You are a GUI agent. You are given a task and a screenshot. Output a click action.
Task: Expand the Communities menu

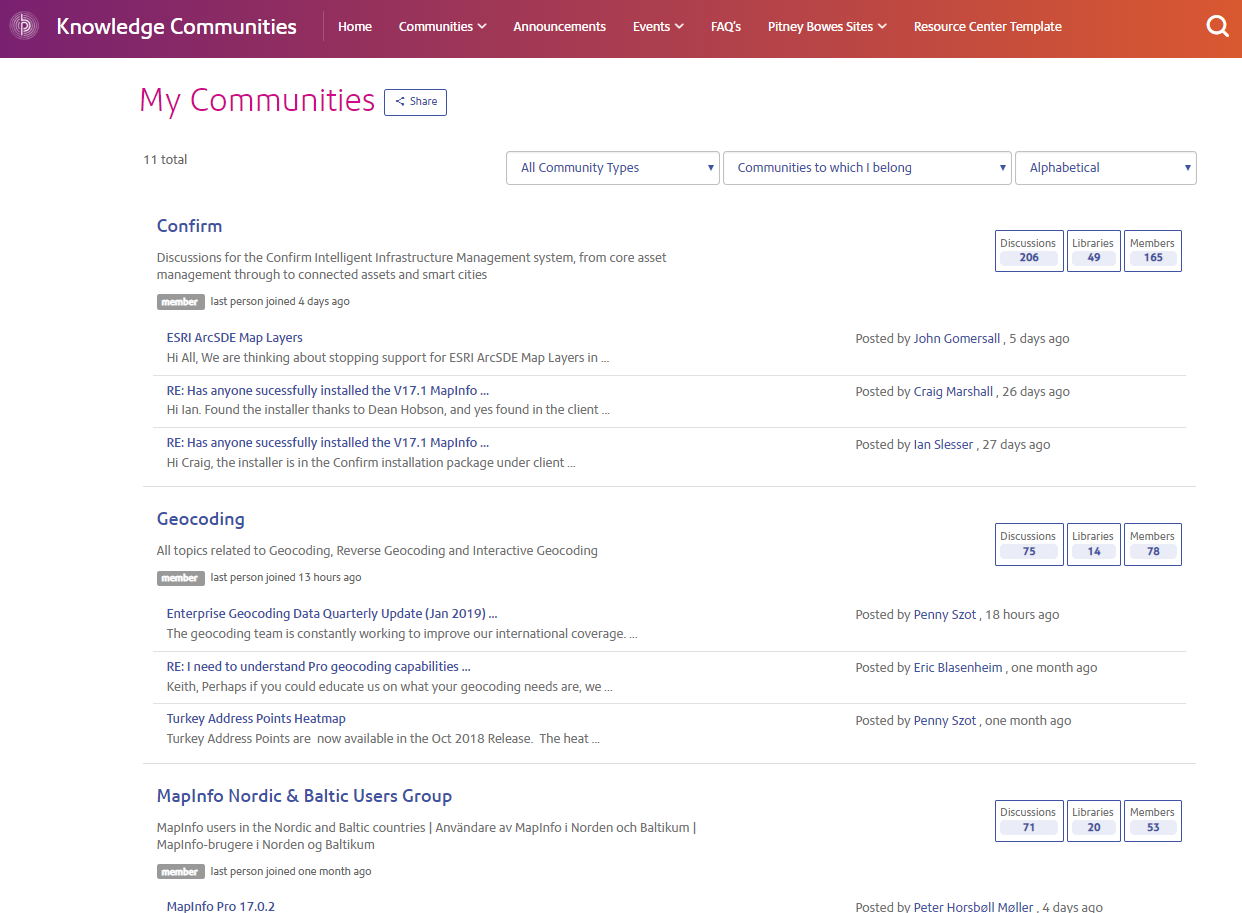(x=442, y=27)
